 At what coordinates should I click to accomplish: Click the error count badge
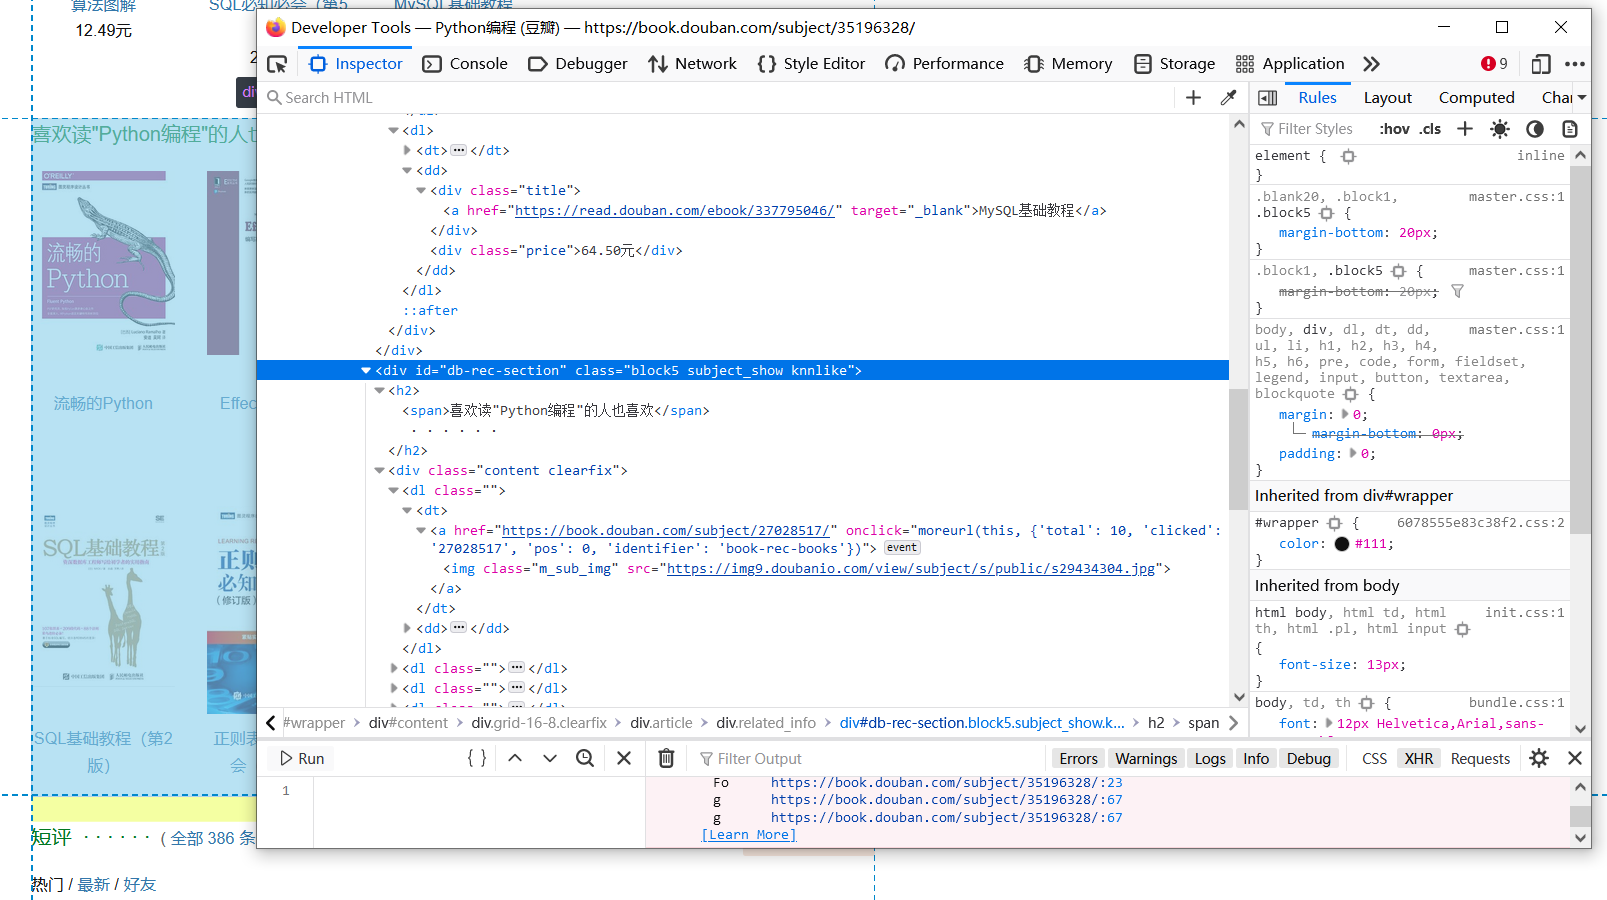coord(1495,63)
